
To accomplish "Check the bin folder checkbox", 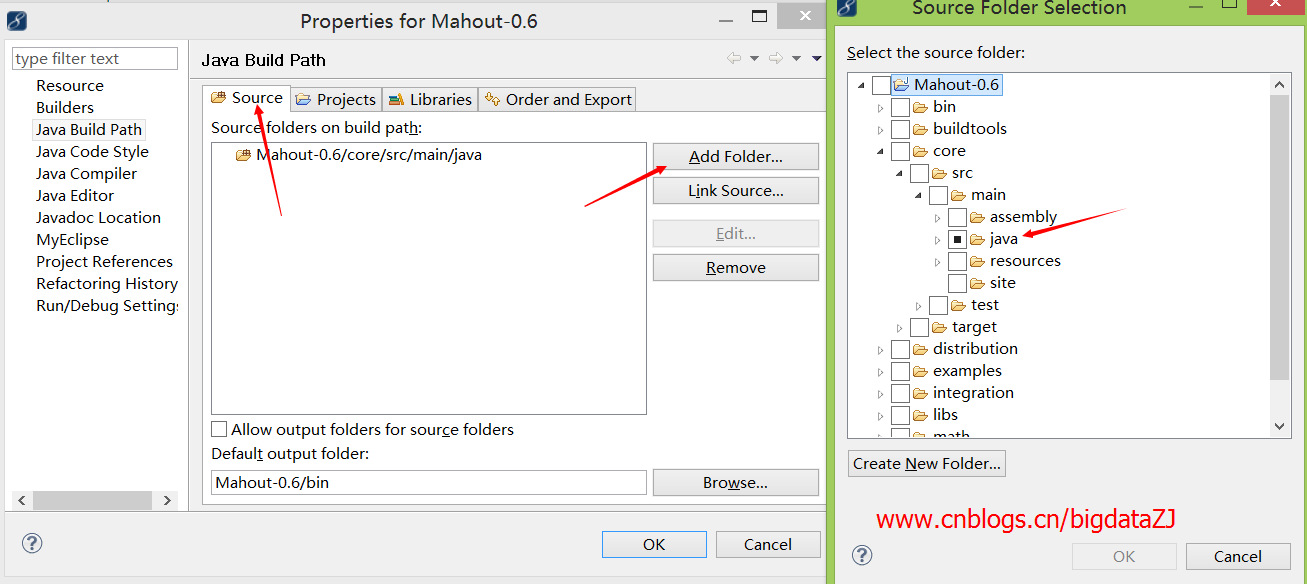I will point(900,107).
